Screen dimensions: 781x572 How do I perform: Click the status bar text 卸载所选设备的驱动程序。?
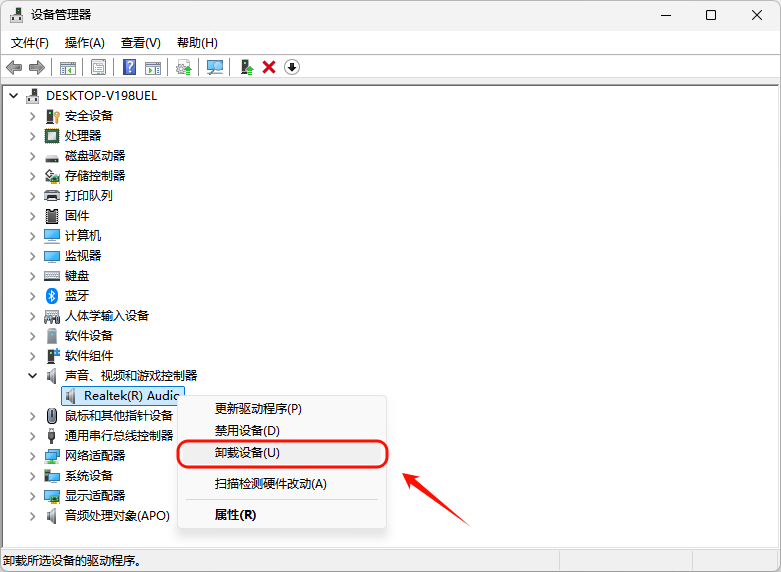pos(72,561)
